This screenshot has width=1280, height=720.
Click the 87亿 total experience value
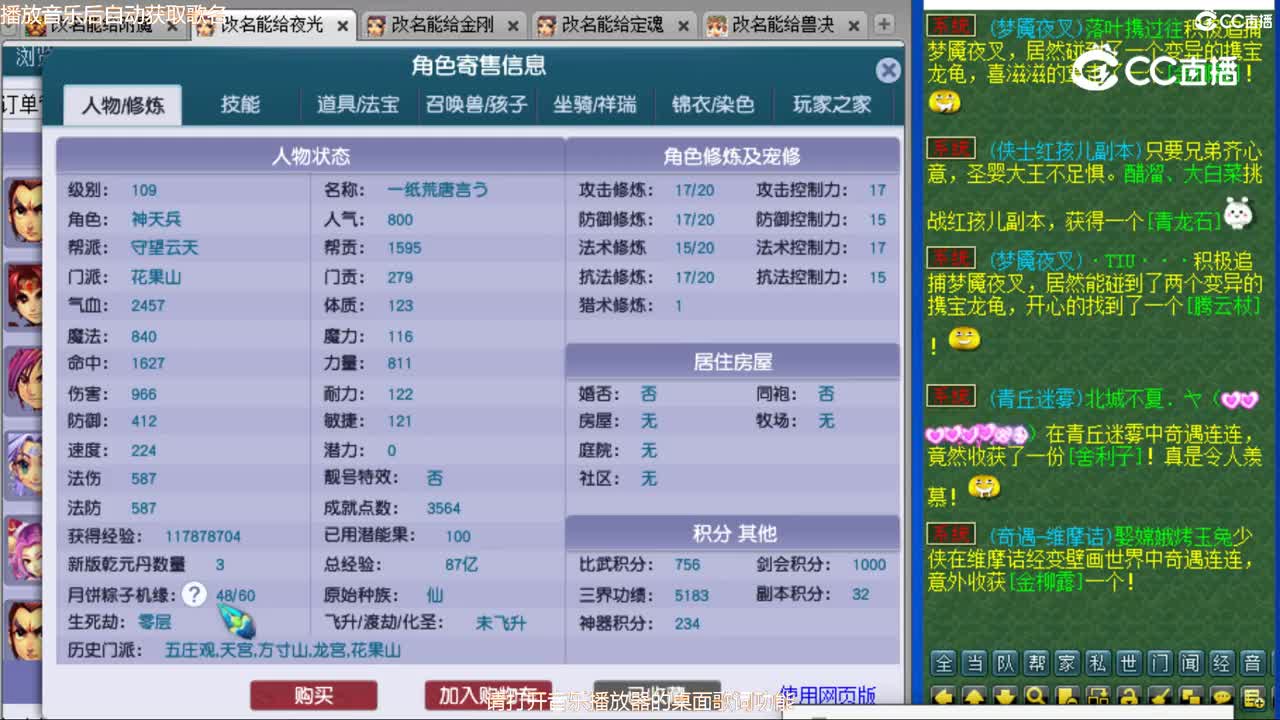tap(461, 565)
